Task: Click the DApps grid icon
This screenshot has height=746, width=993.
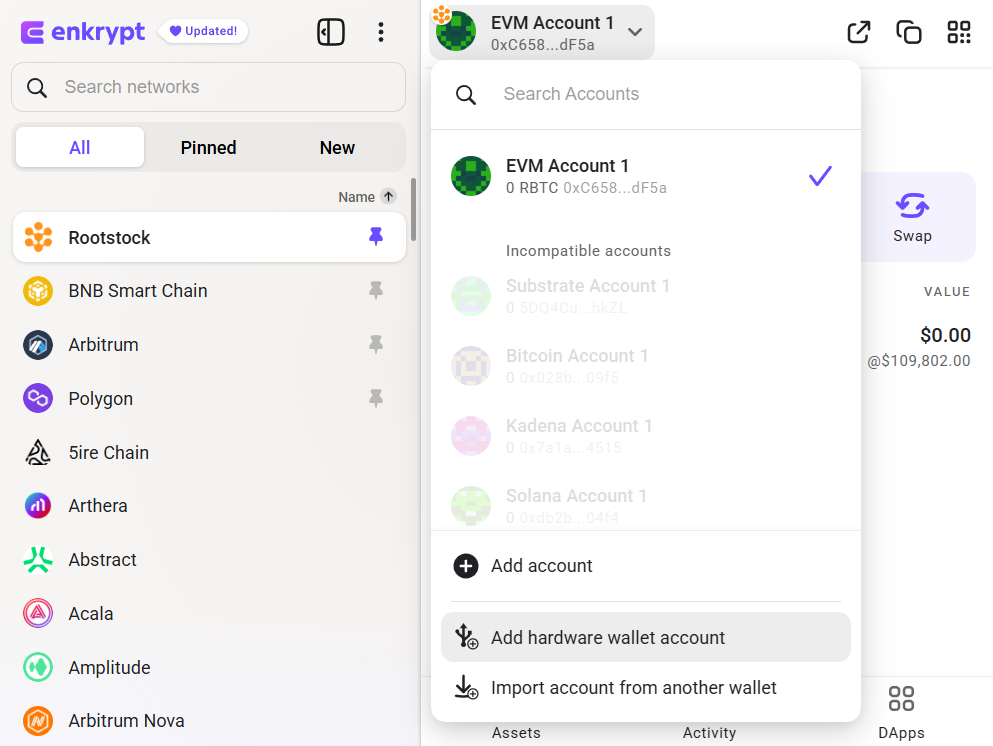Action: 901,699
